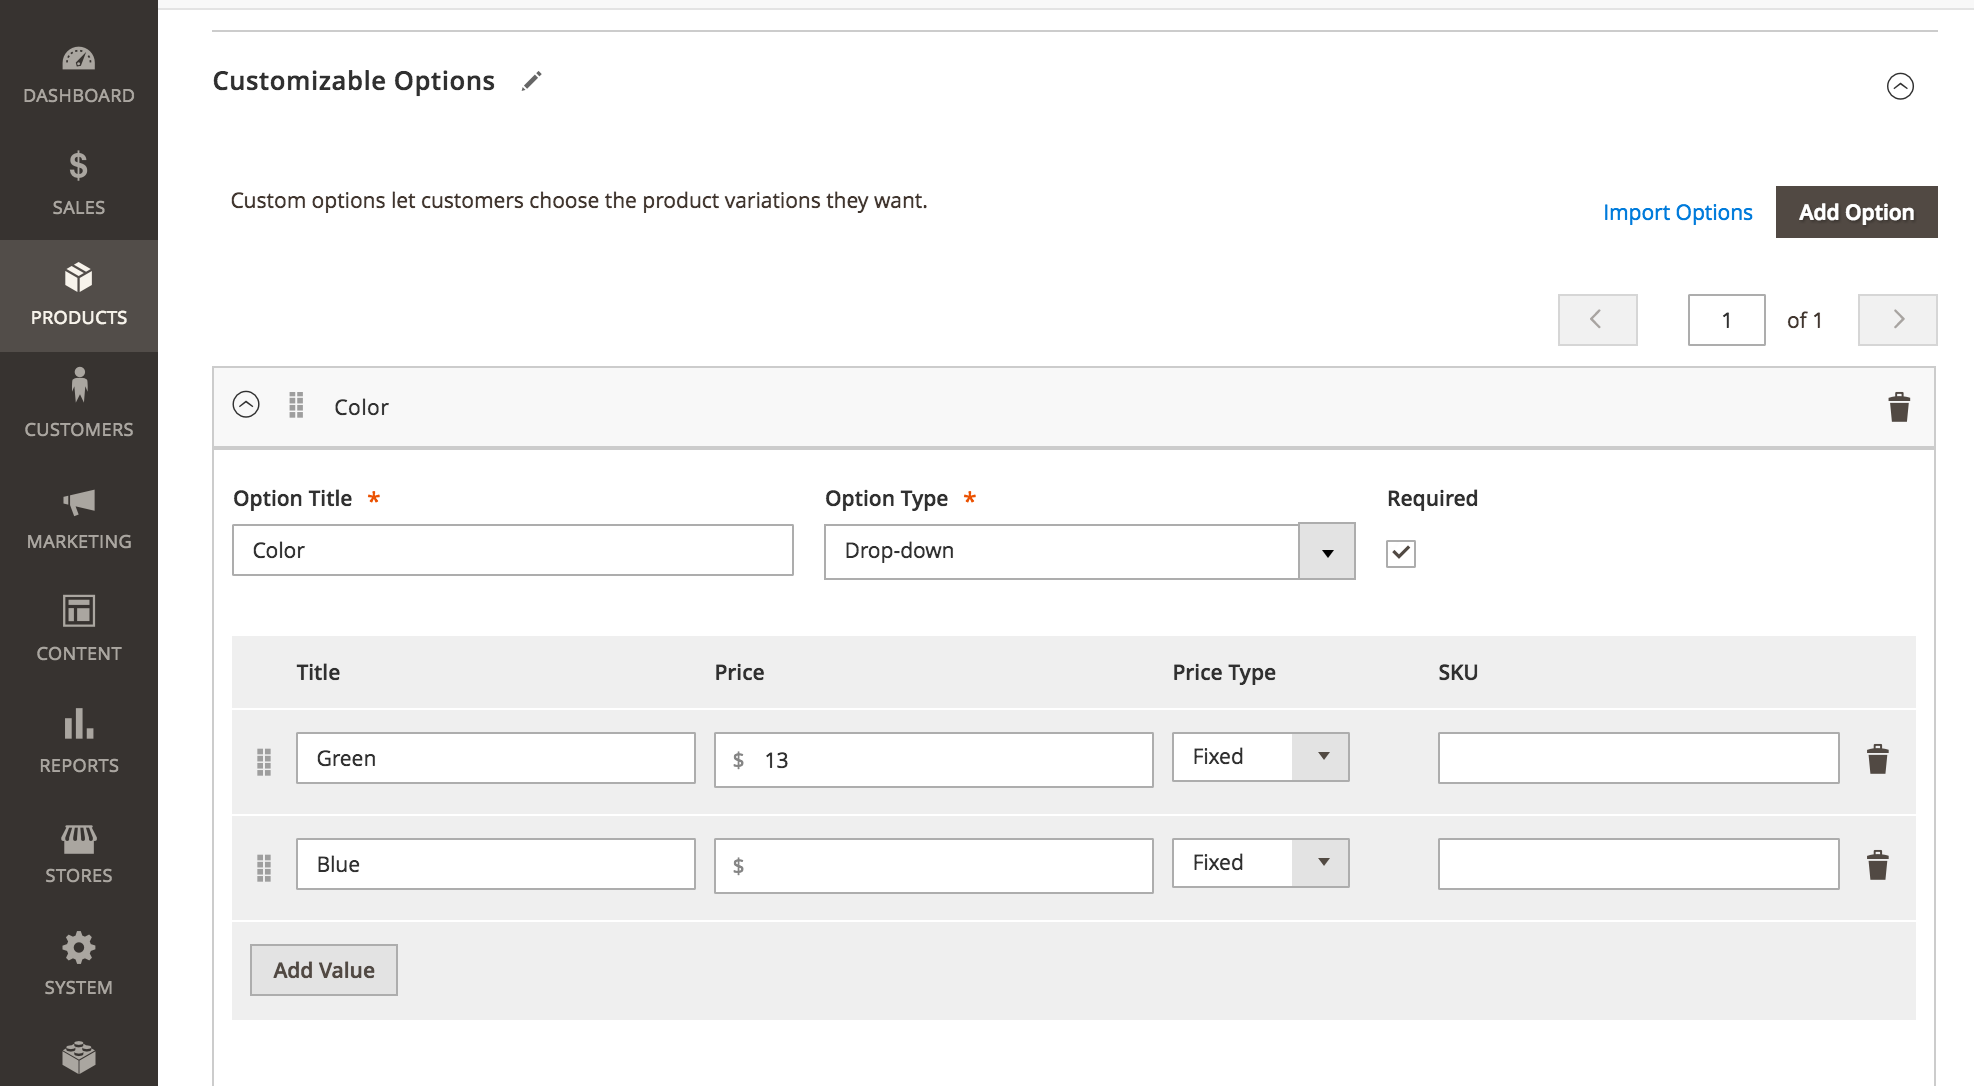This screenshot has height=1086, width=1974.
Task: Collapse the Customizable Options section
Action: click(x=1900, y=86)
